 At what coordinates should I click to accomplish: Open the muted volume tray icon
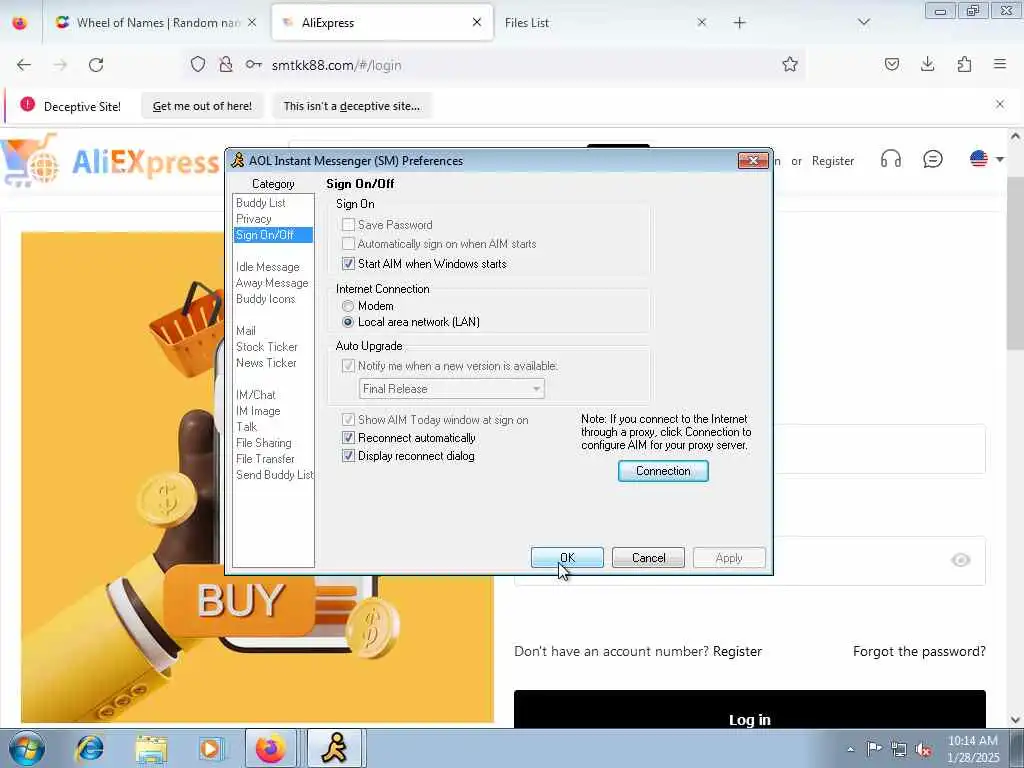[x=923, y=749]
